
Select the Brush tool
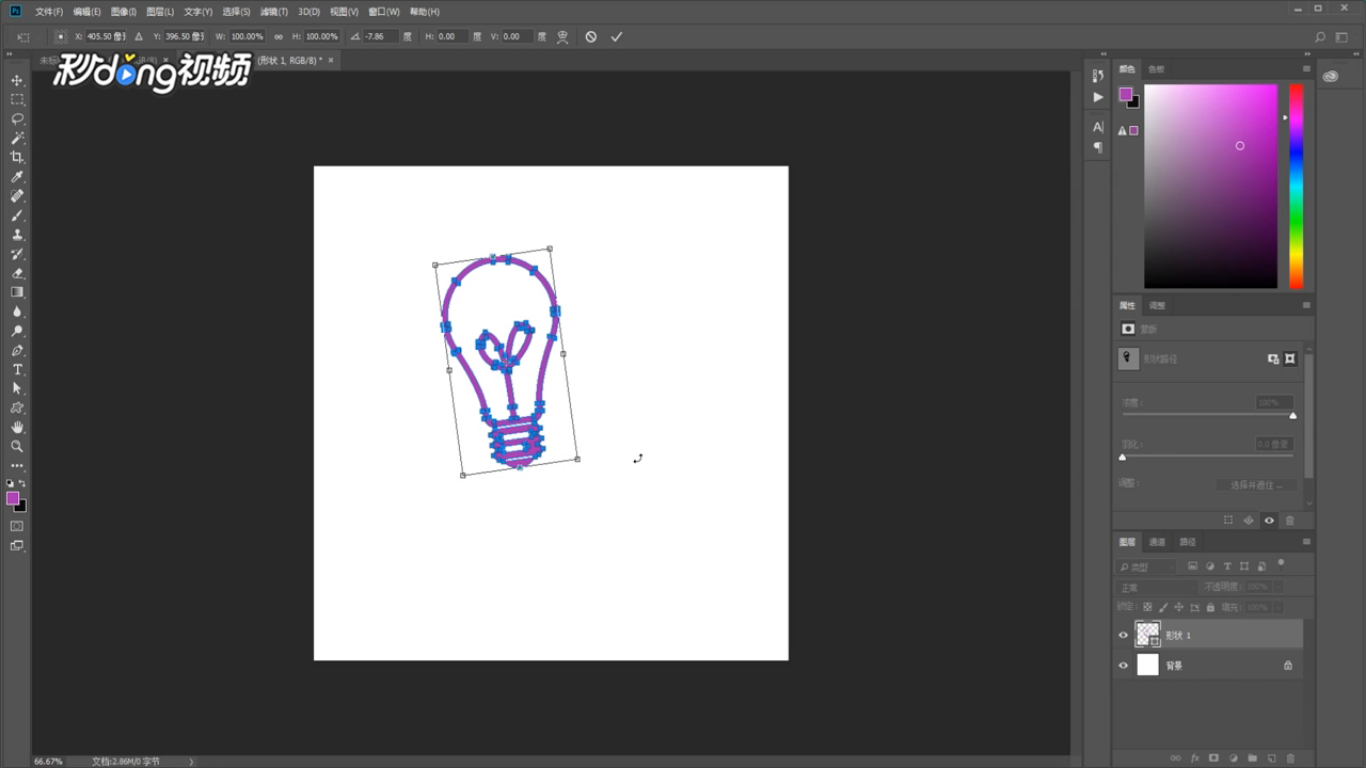click(17, 215)
